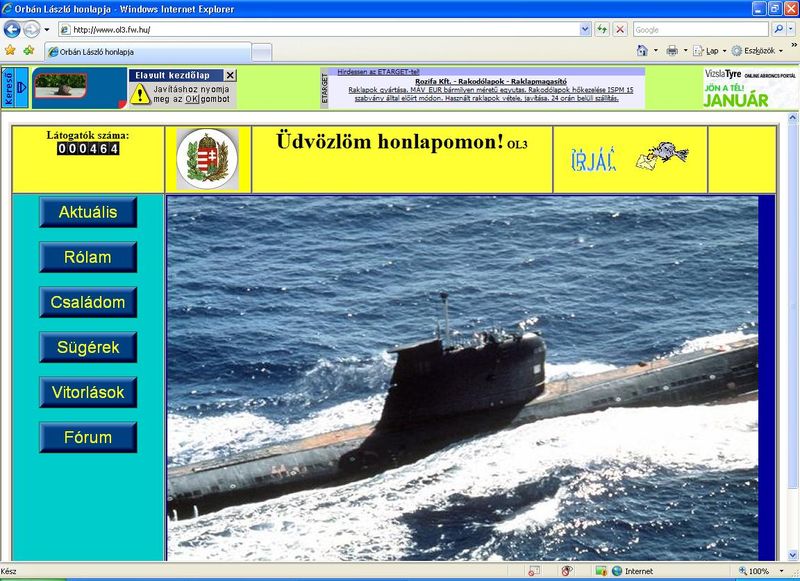Open a new blank tab
800x581 pixels.
[262, 52]
